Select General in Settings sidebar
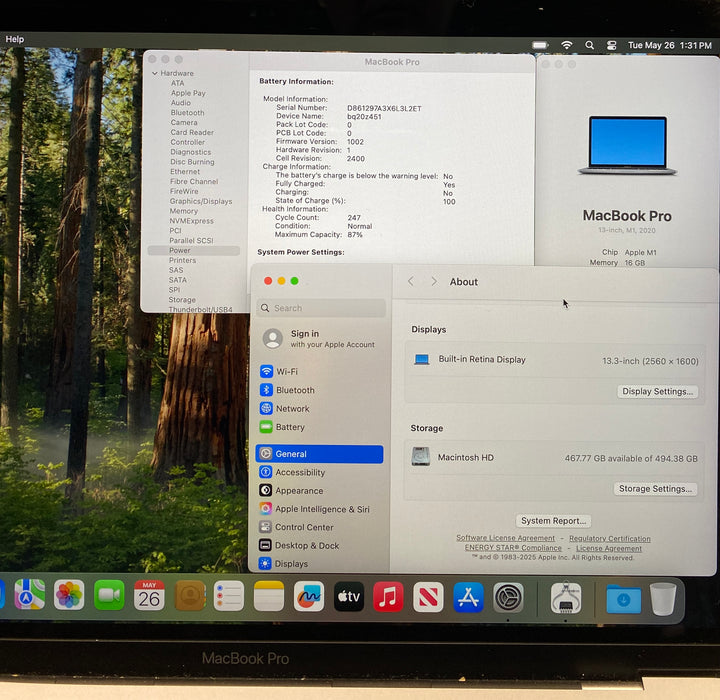This screenshot has height=700, width=720. 320,454
